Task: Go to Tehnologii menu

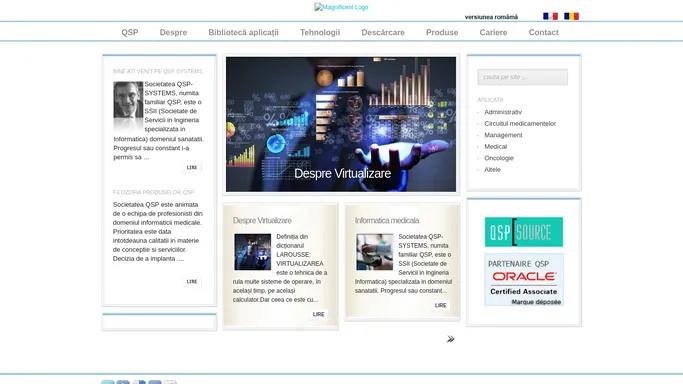Action: tap(320, 32)
